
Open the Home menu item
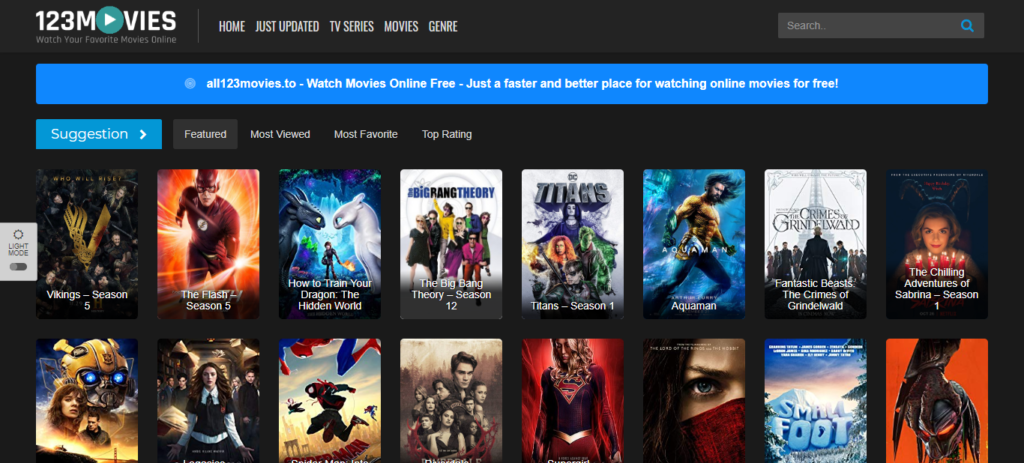click(x=232, y=27)
